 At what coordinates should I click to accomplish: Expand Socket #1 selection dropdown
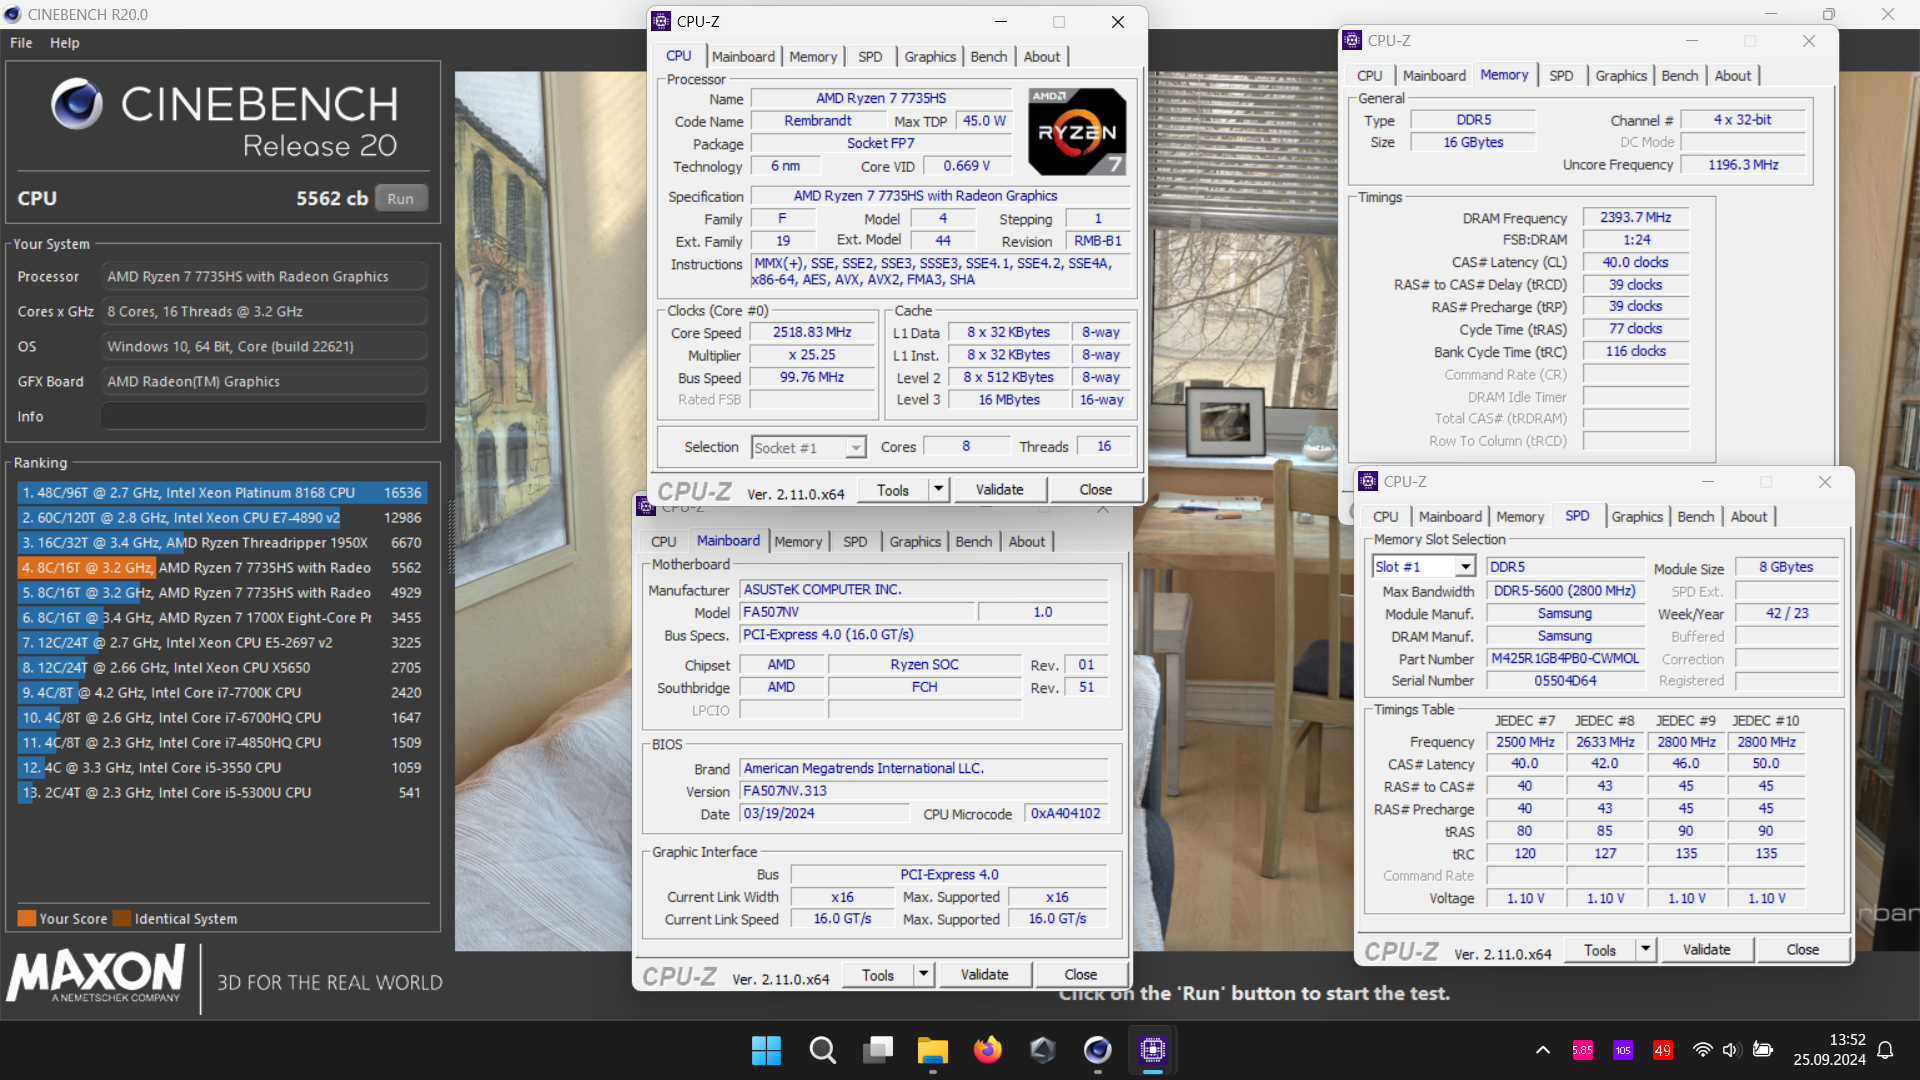(x=855, y=448)
